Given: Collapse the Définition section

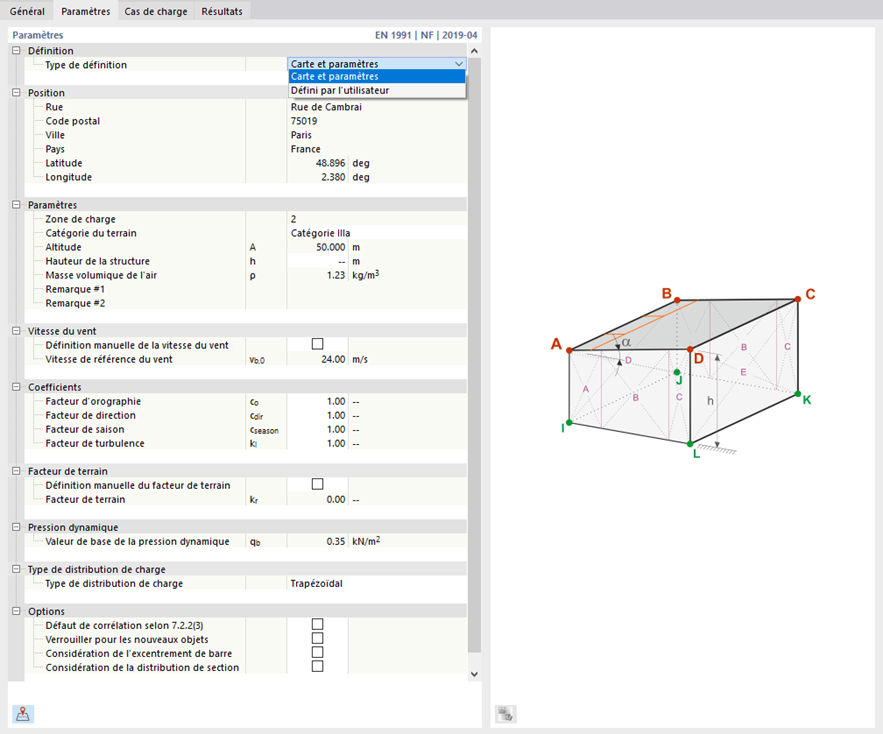Looking at the screenshot, I should (16, 50).
